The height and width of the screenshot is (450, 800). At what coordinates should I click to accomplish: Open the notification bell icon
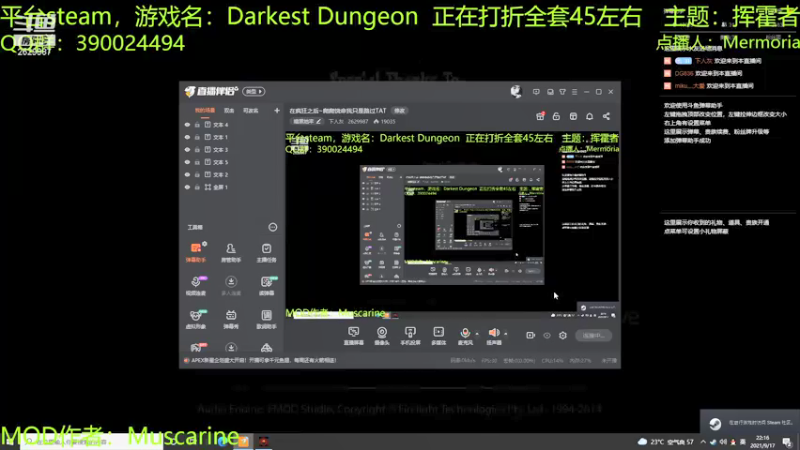click(x=590, y=116)
